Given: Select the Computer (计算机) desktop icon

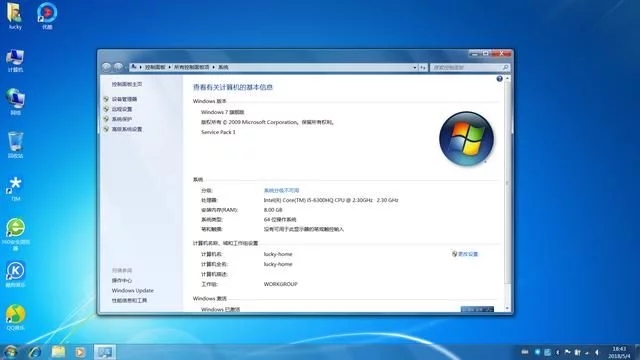Looking at the screenshot, I should pos(15,60).
